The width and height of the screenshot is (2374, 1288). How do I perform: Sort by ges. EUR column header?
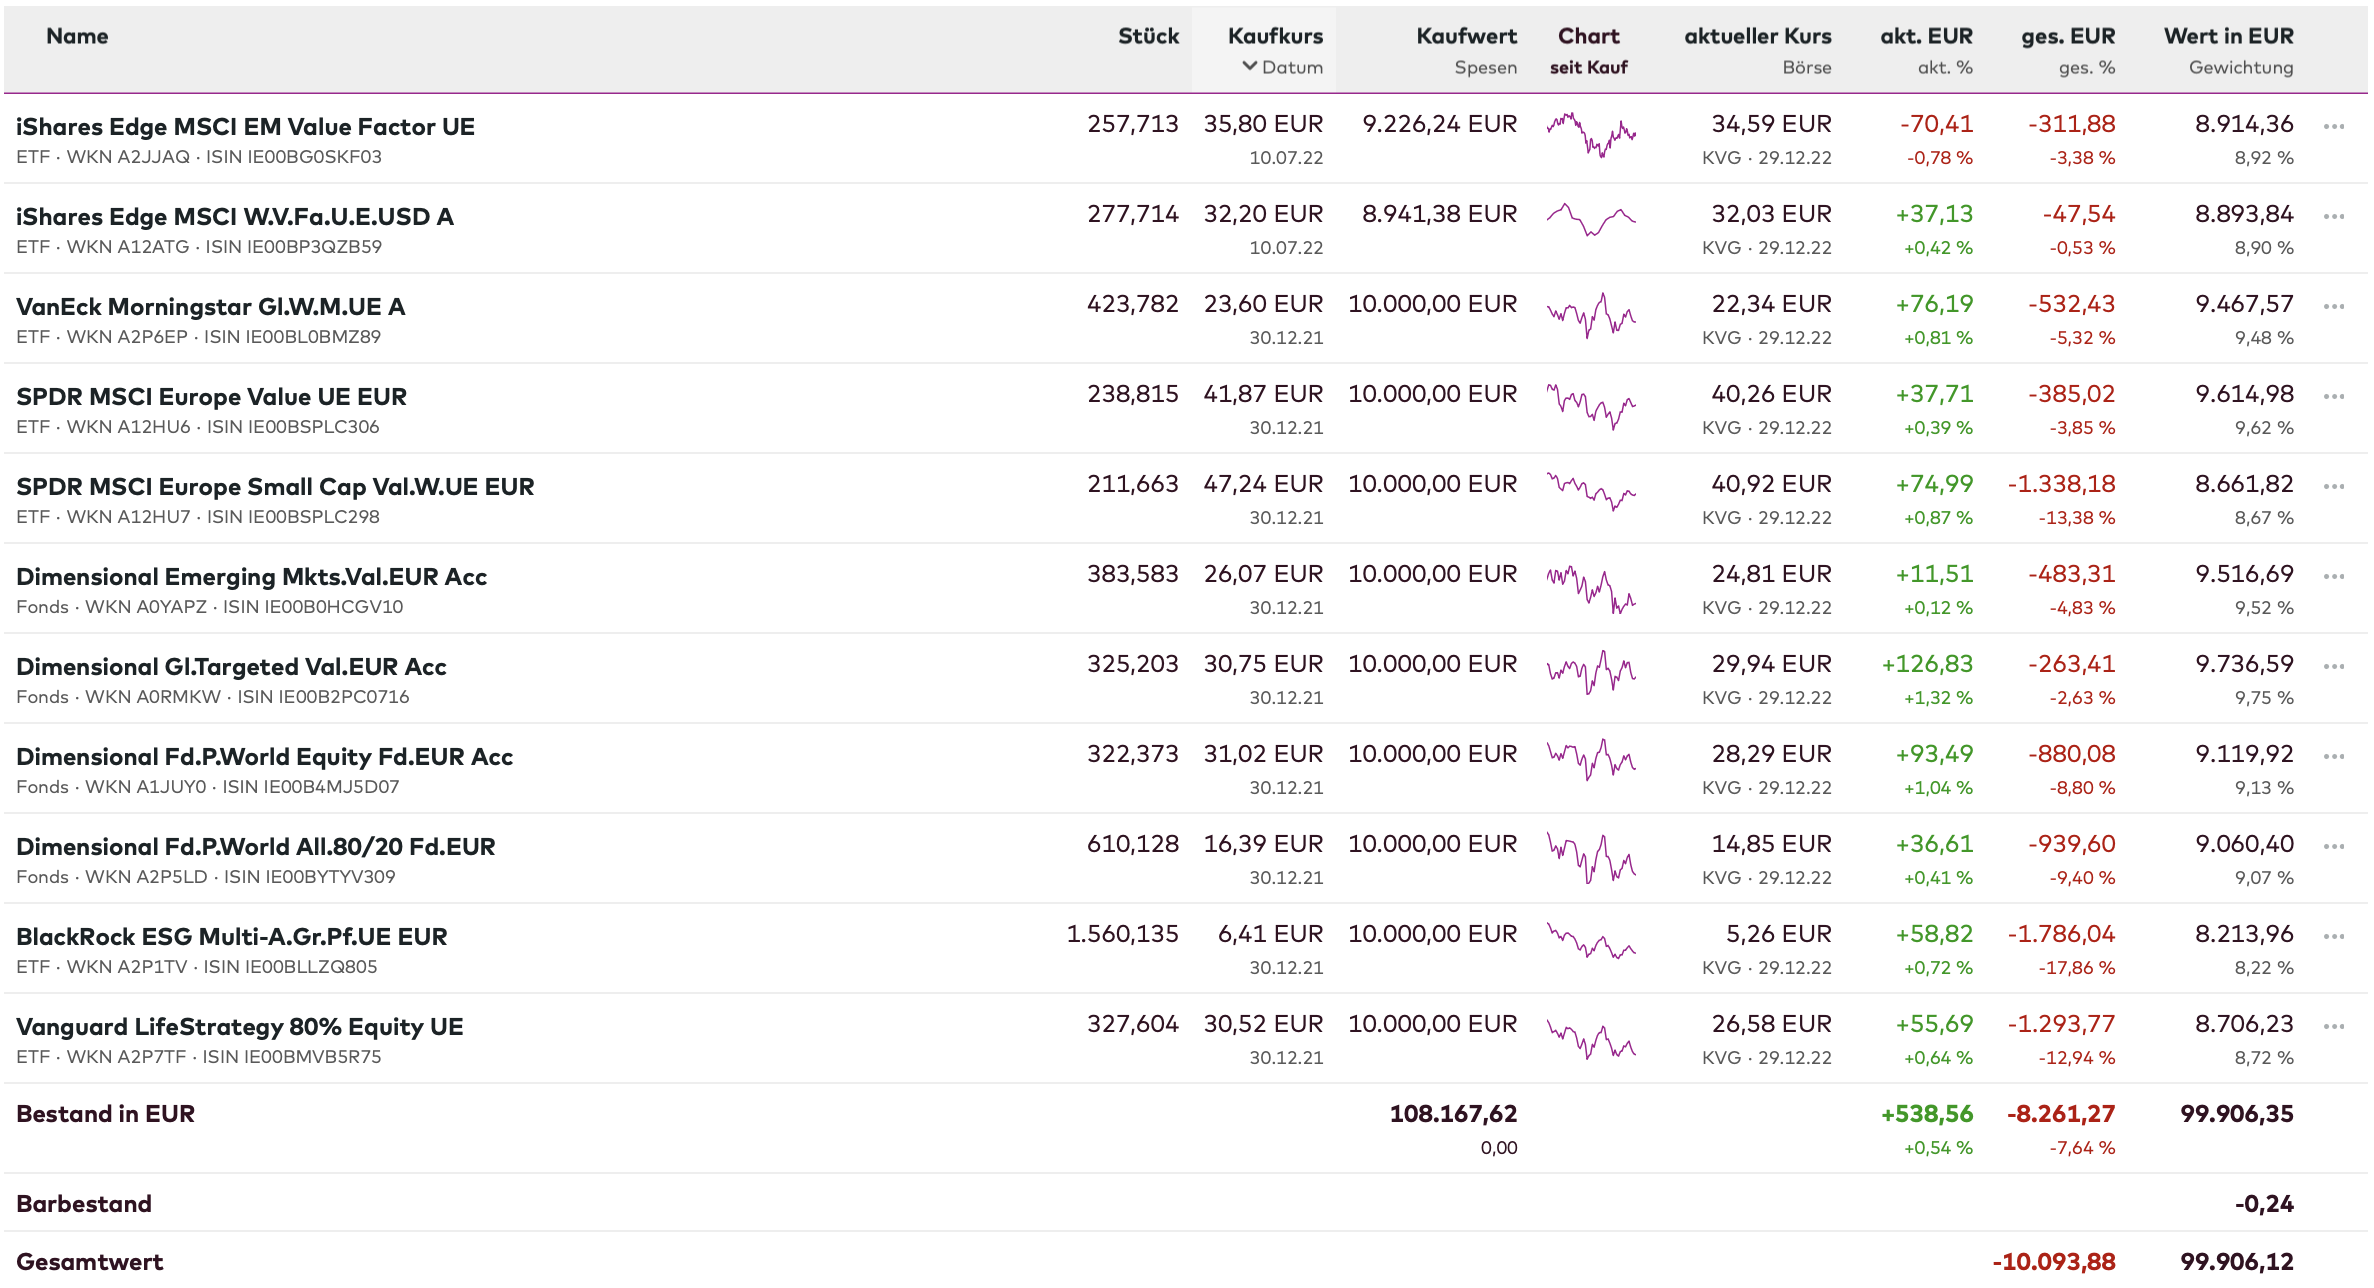[2067, 36]
